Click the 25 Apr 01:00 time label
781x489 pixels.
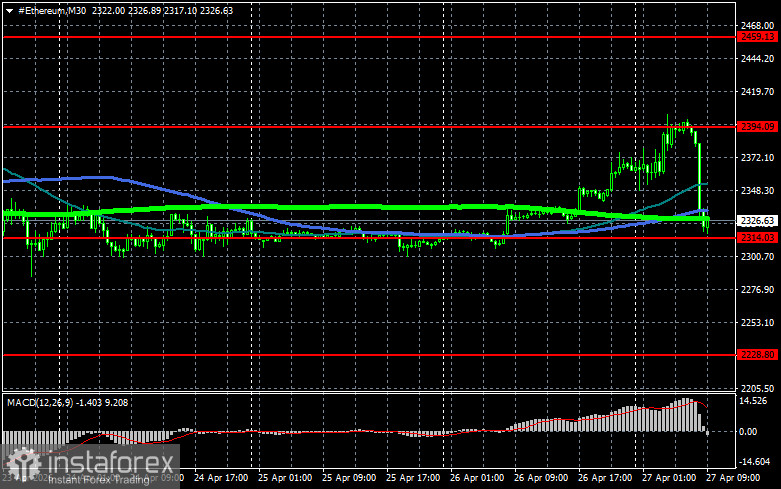click(285, 478)
